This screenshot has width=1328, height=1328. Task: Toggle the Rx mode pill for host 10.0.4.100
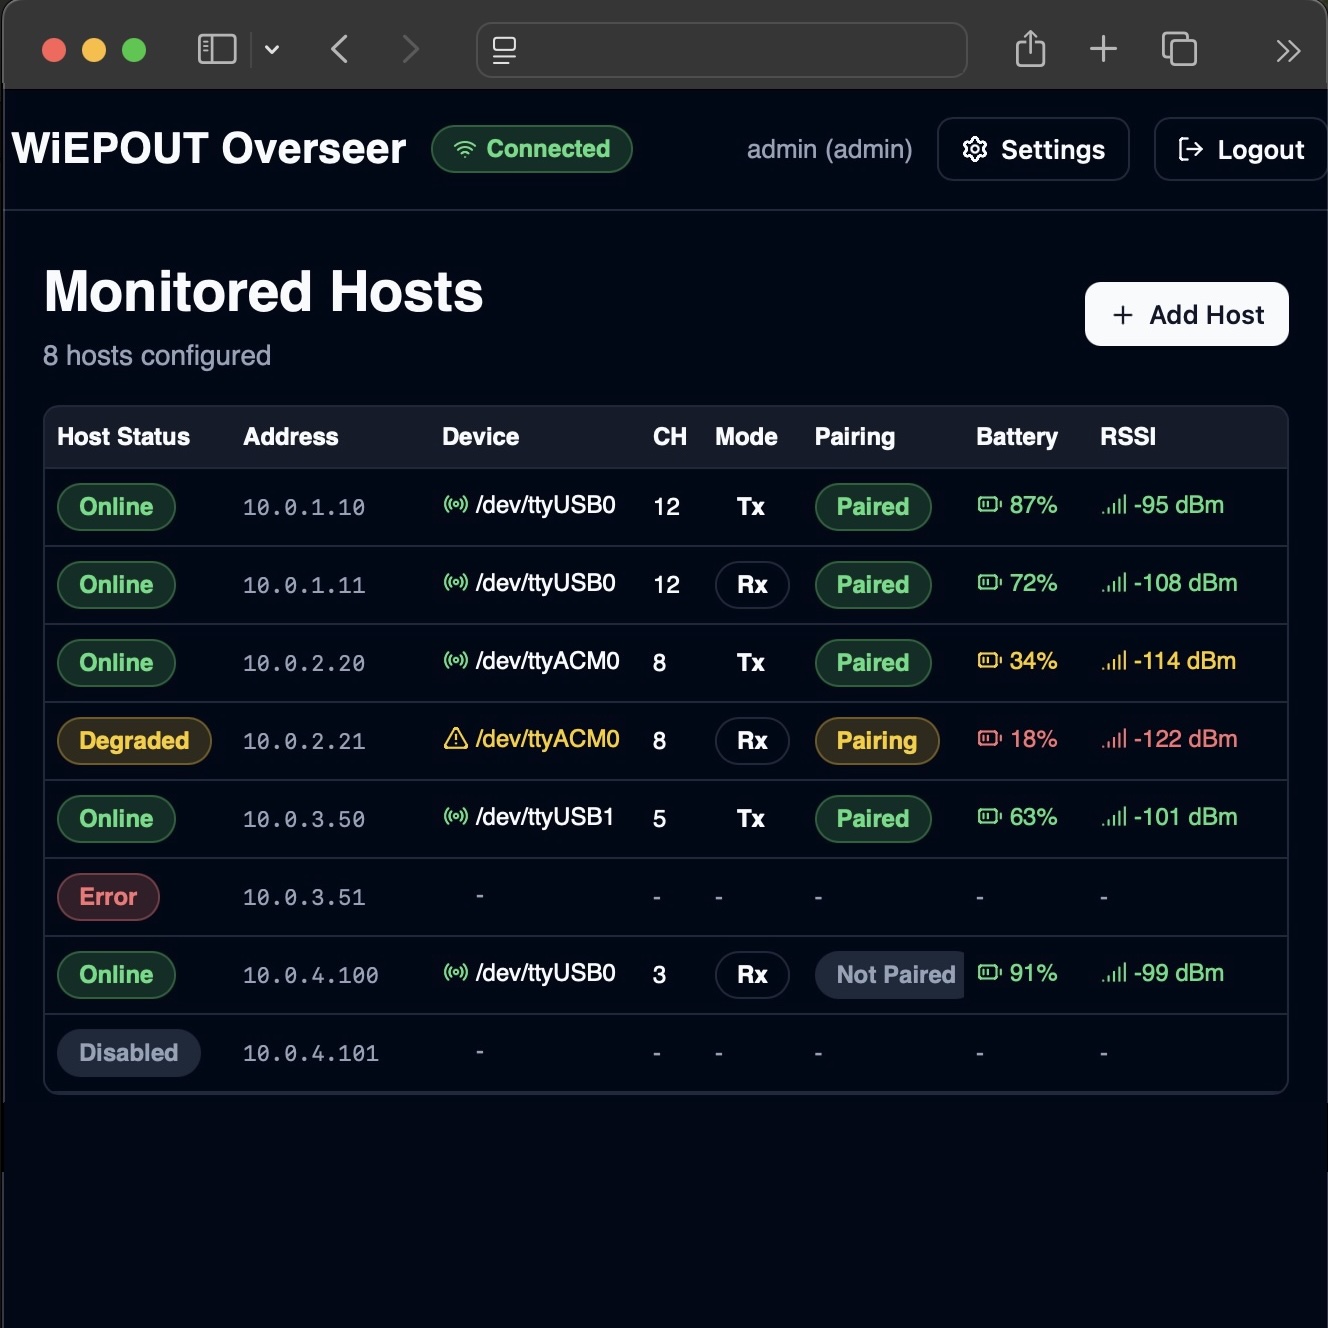click(x=752, y=975)
